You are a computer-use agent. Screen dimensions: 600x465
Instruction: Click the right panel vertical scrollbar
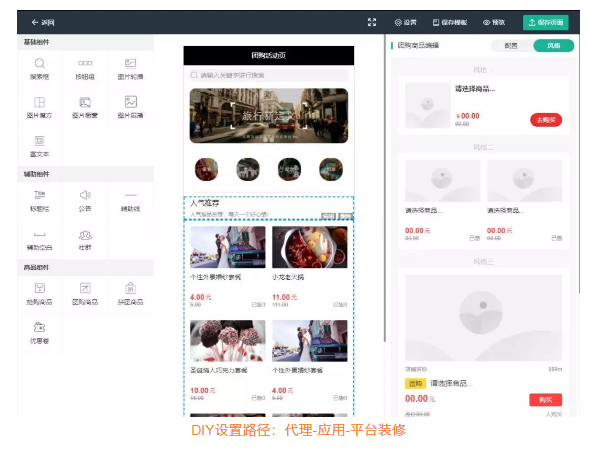[x=579, y=165]
